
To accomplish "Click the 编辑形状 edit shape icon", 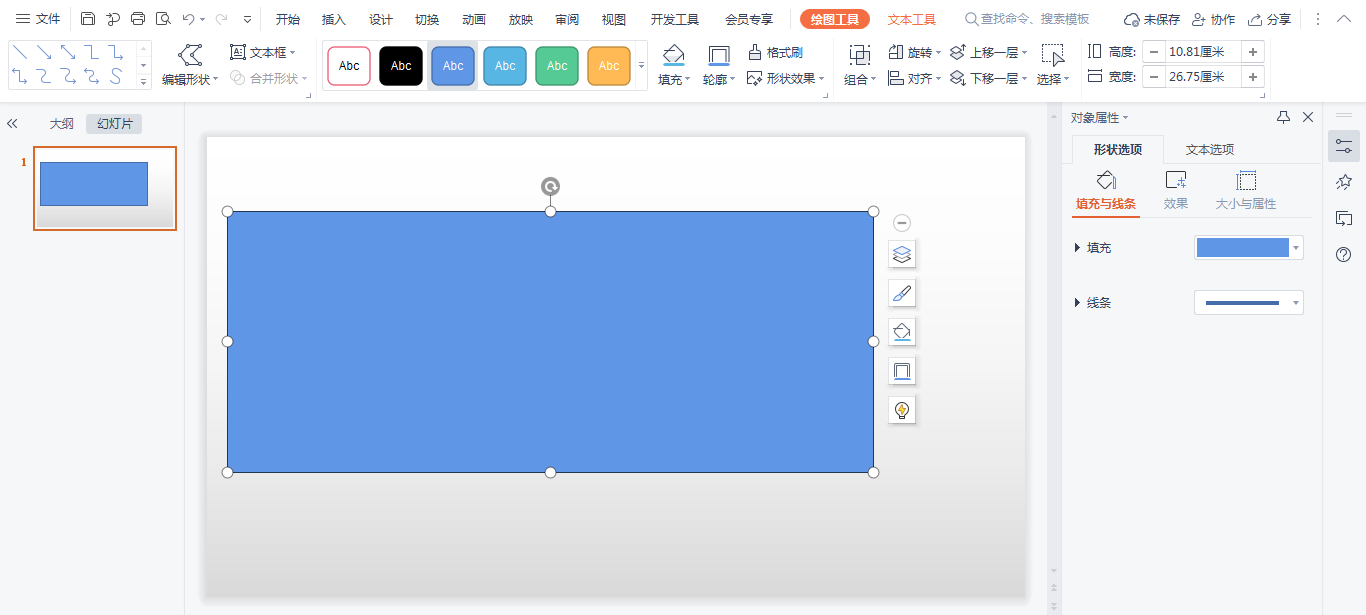I will (x=189, y=55).
